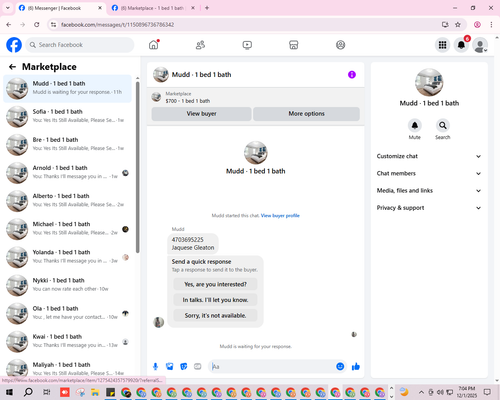Mute the Mudd conversation bell icon

coord(415,125)
